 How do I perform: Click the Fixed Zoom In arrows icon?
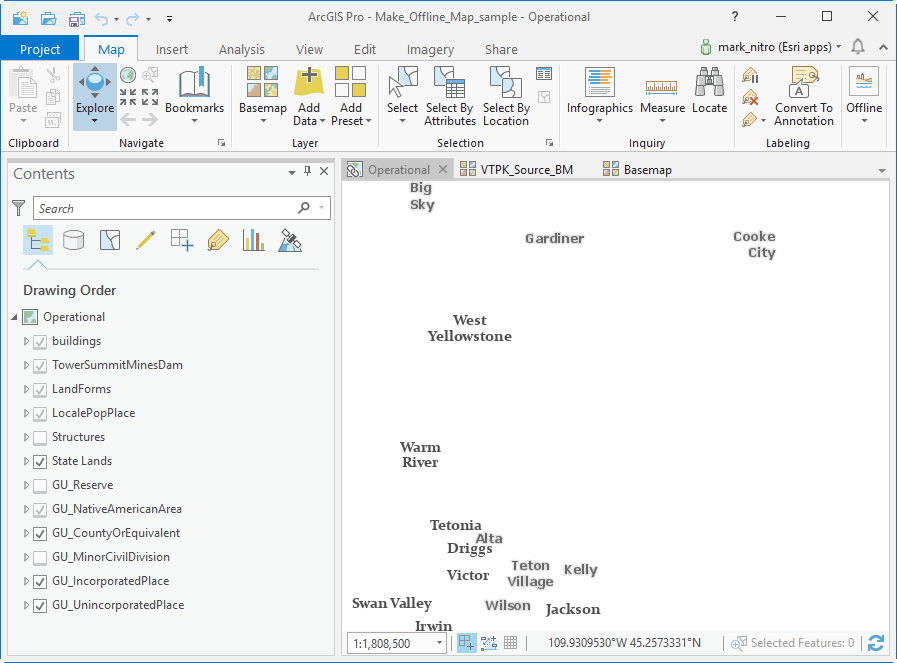pos(128,97)
